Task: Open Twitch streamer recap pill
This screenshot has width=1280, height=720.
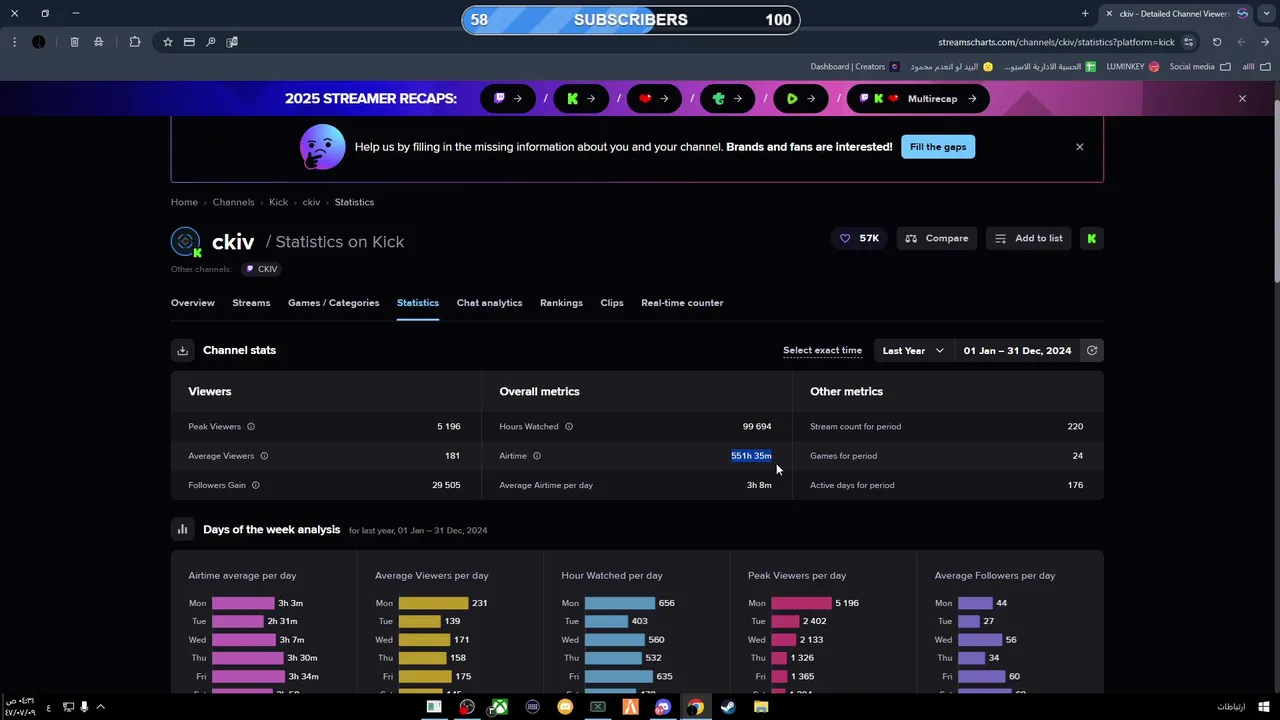Action: [508, 99]
